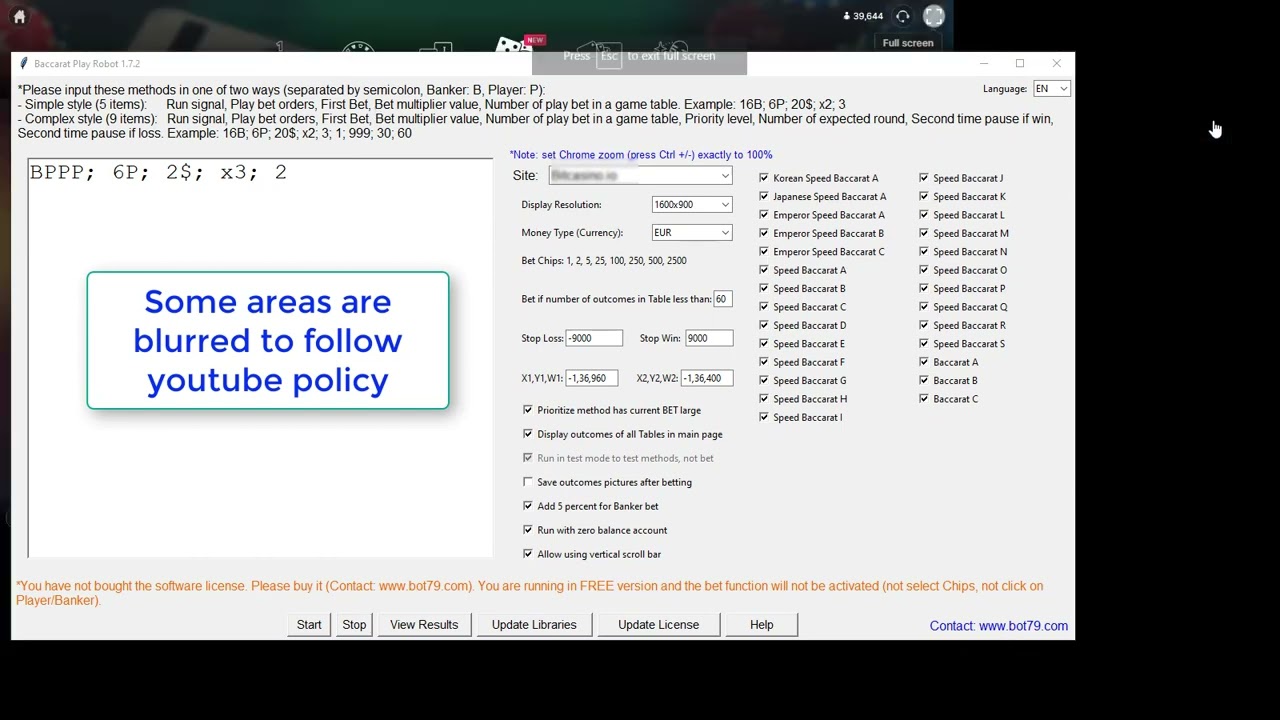Open View Results
The height and width of the screenshot is (720, 1280).
coord(424,625)
